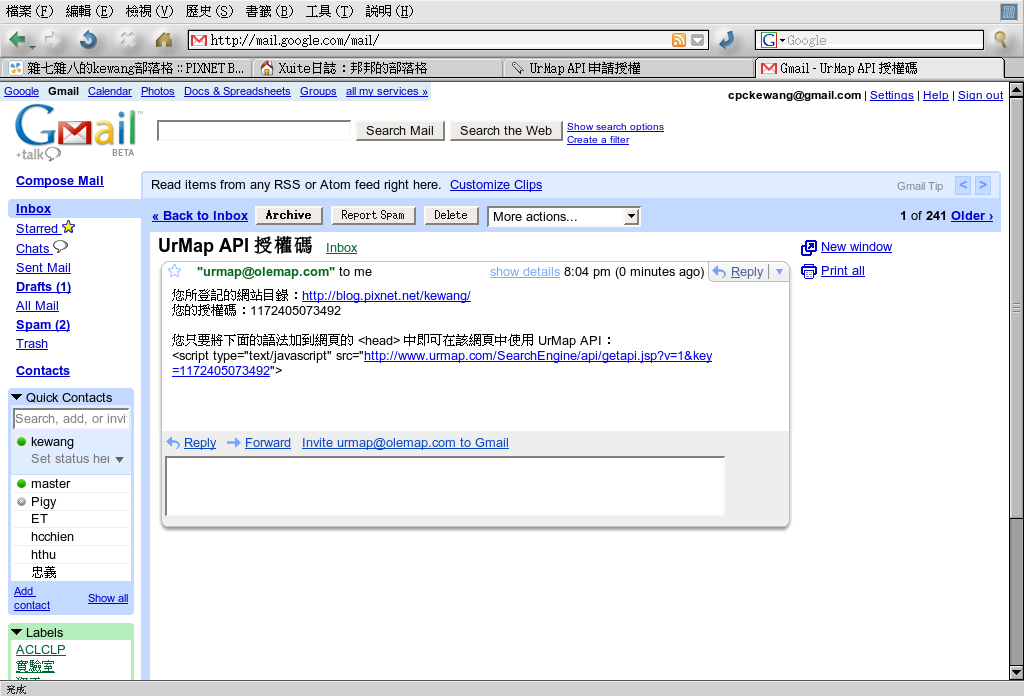Open the address bar history dropdown

697,40
